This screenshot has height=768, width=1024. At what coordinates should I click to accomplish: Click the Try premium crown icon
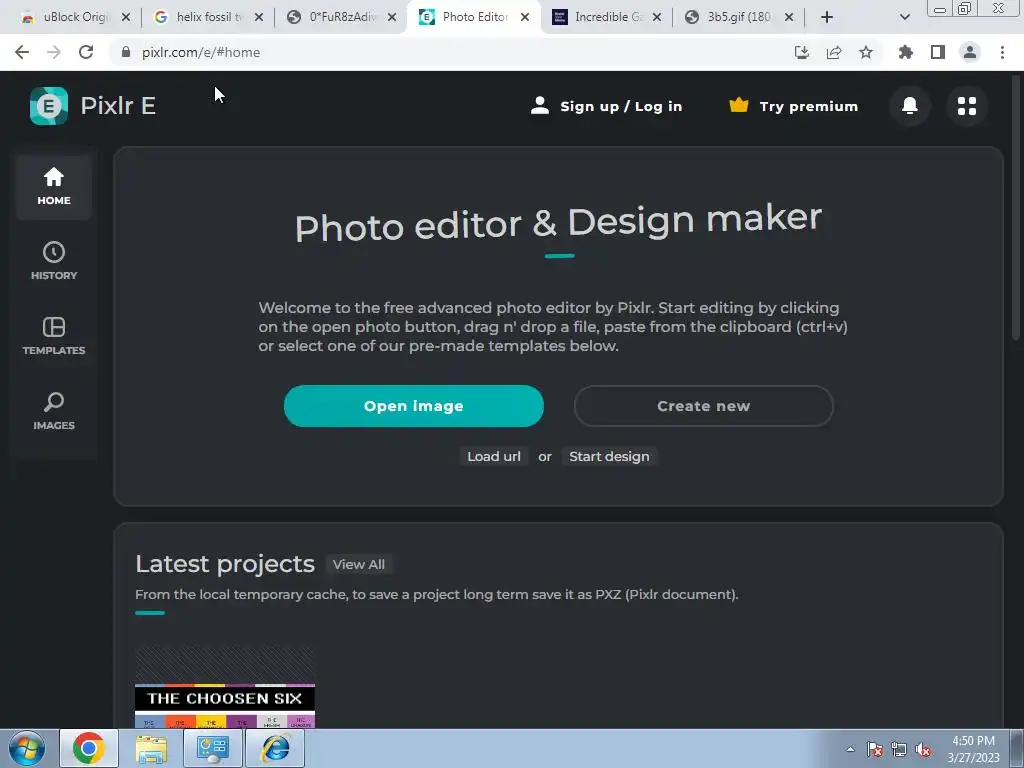pyautogui.click(x=739, y=105)
